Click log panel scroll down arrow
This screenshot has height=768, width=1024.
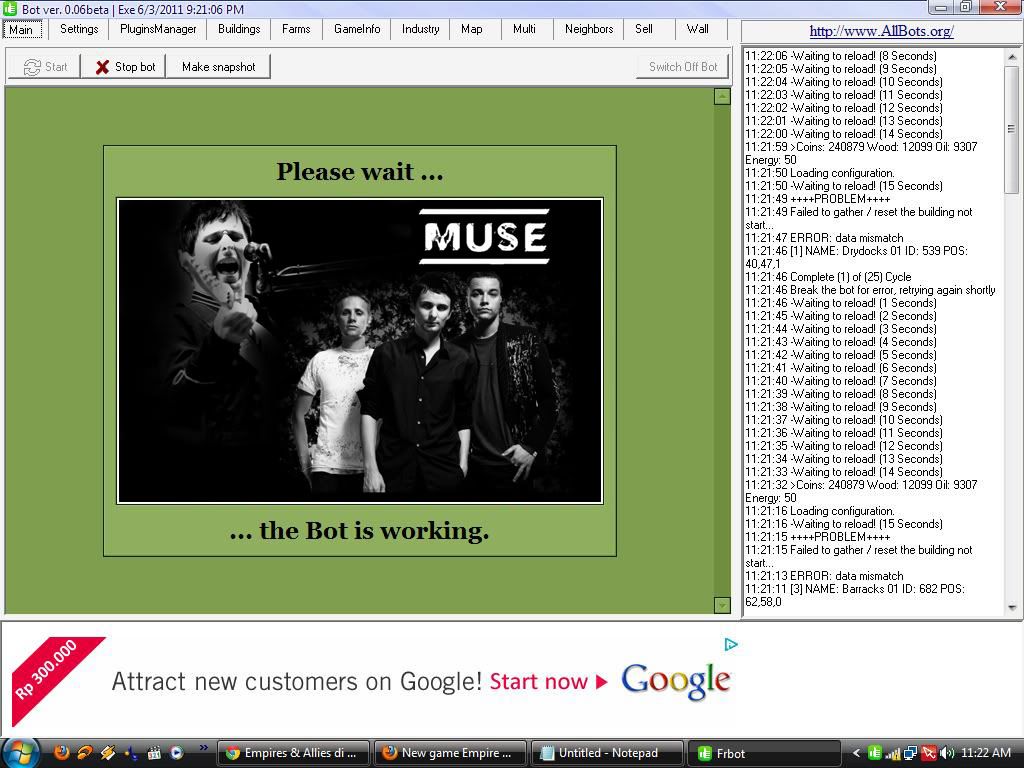tap(1012, 607)
